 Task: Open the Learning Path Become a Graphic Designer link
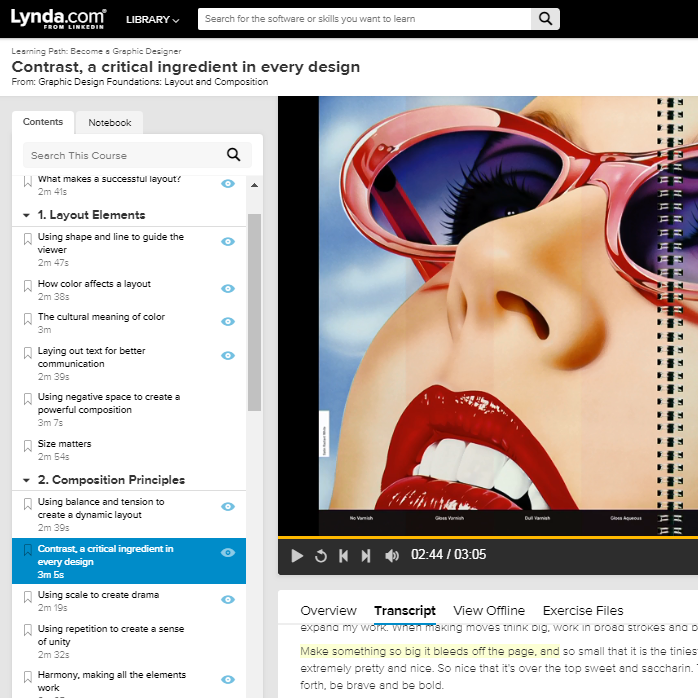tap(96, 51)
